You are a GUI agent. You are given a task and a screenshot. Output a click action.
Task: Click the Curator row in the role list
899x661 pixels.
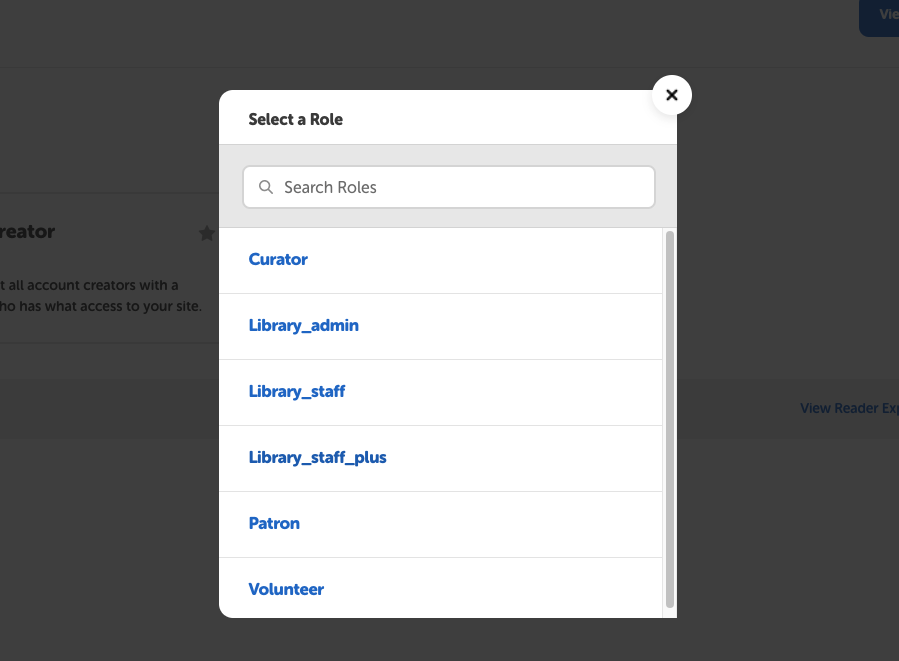pos(440,259)
